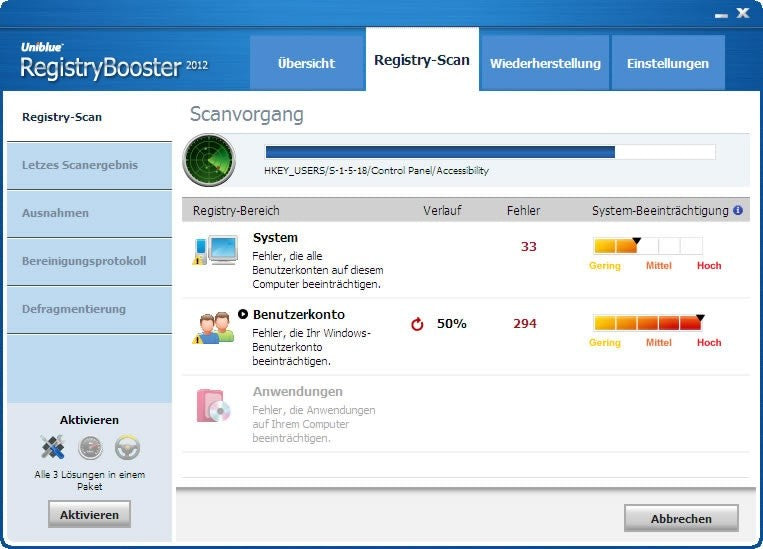Screen dimensions: 763x549
Task: Click the Anwendungen disc icon
Action: (213, 405)
